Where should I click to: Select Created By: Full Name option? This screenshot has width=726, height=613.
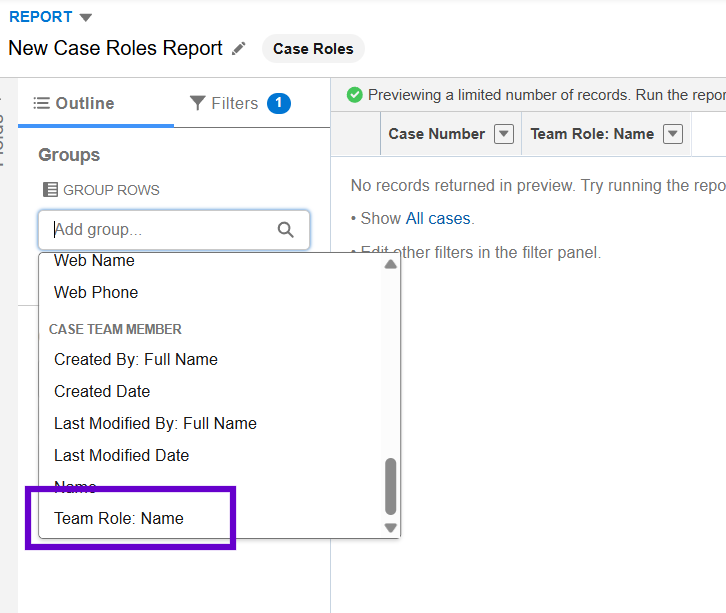click(x=136, y=359)
